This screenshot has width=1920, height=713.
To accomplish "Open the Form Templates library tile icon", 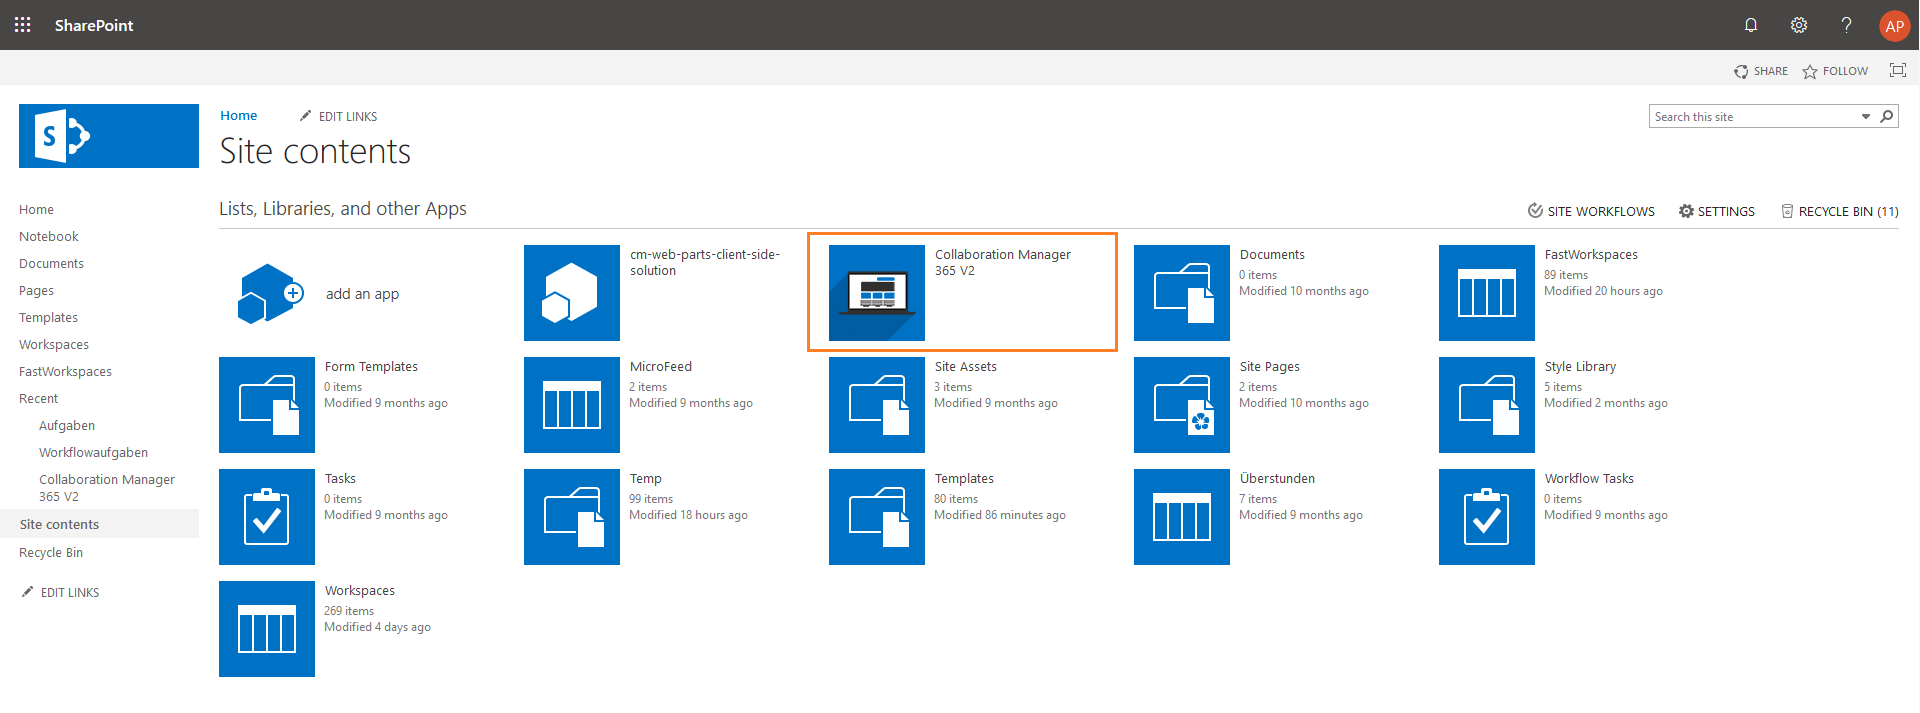I will (267, 405).
